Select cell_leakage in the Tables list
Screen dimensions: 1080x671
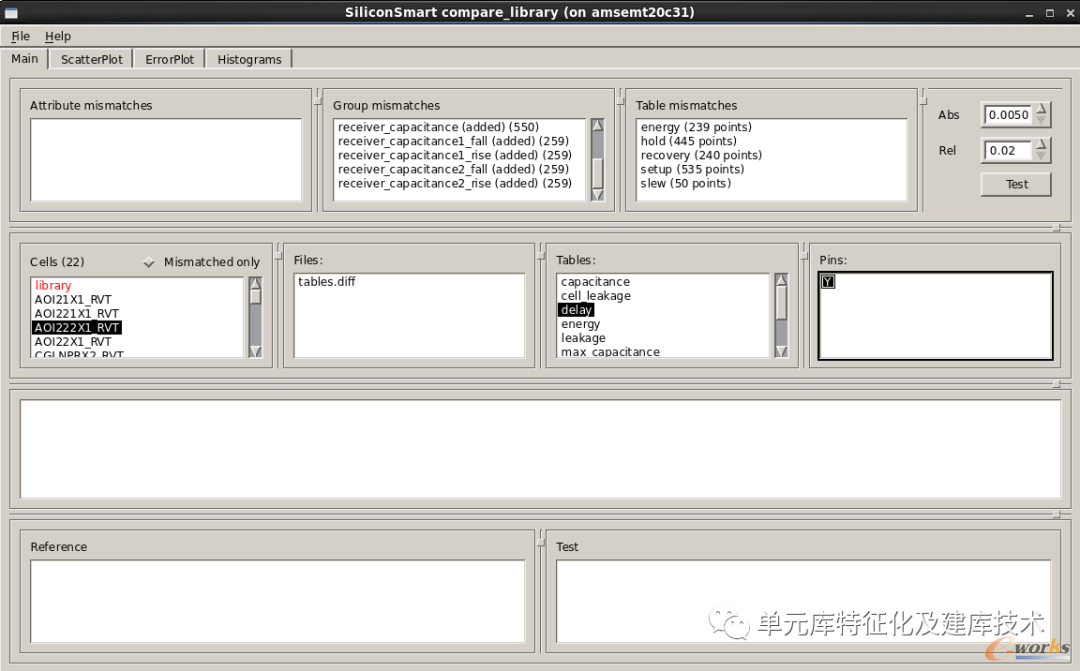pyautogui.click(x=596, y=296)
